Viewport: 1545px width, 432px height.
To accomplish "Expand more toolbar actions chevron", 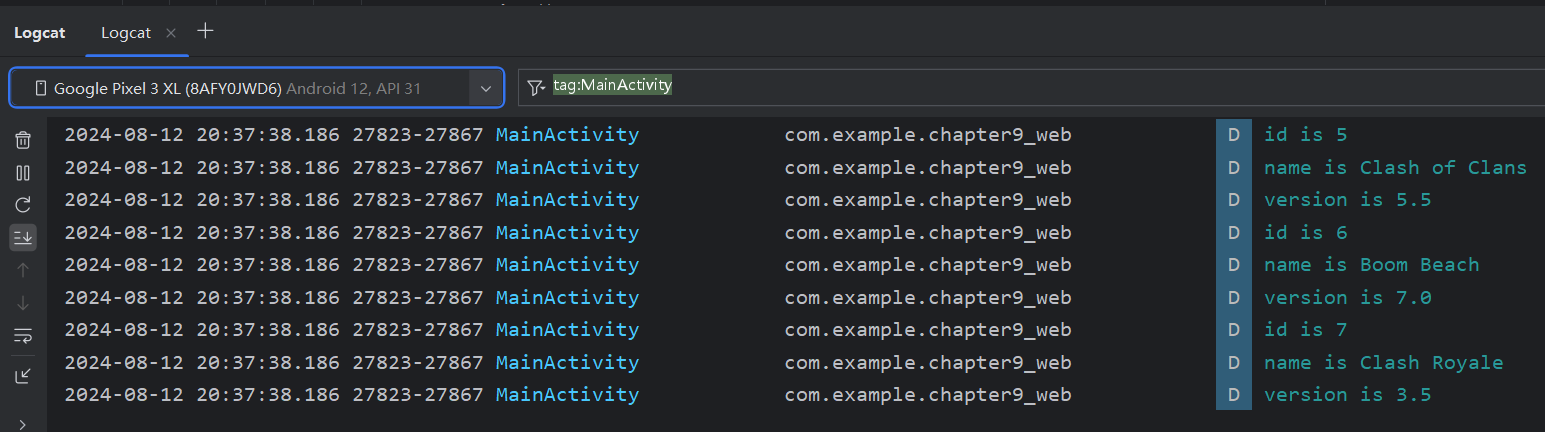I will click(x=23, y=424).
